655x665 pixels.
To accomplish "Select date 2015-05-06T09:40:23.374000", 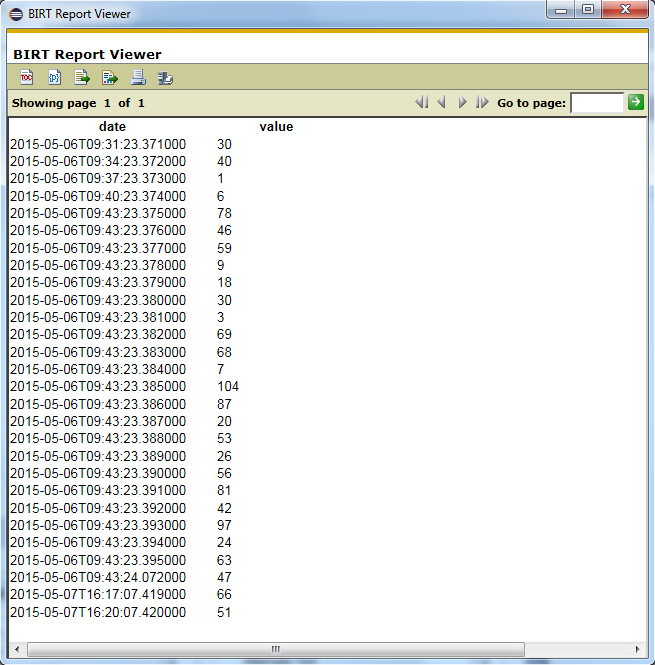I will 98,196.
